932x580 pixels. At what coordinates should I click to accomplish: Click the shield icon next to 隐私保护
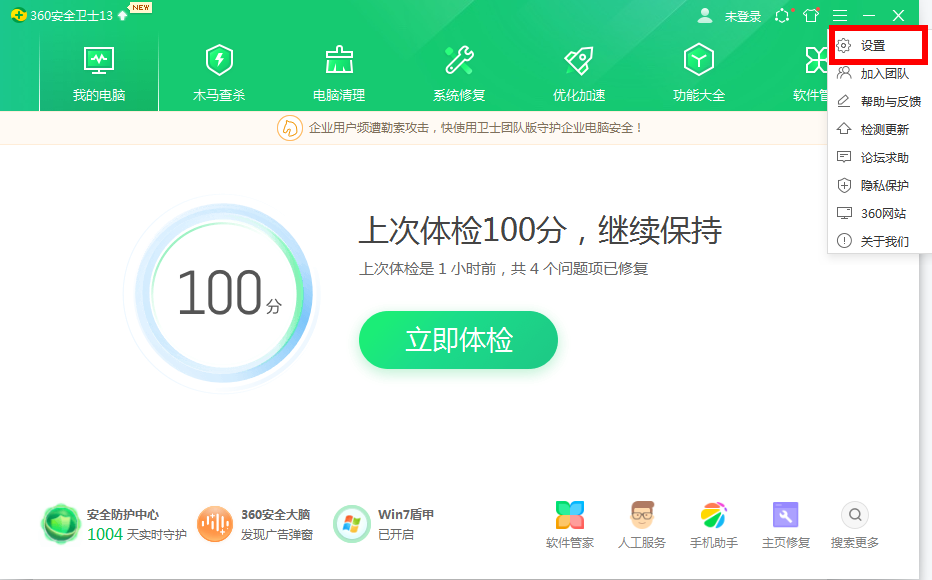pyautogui.click(x=844, y=185)
